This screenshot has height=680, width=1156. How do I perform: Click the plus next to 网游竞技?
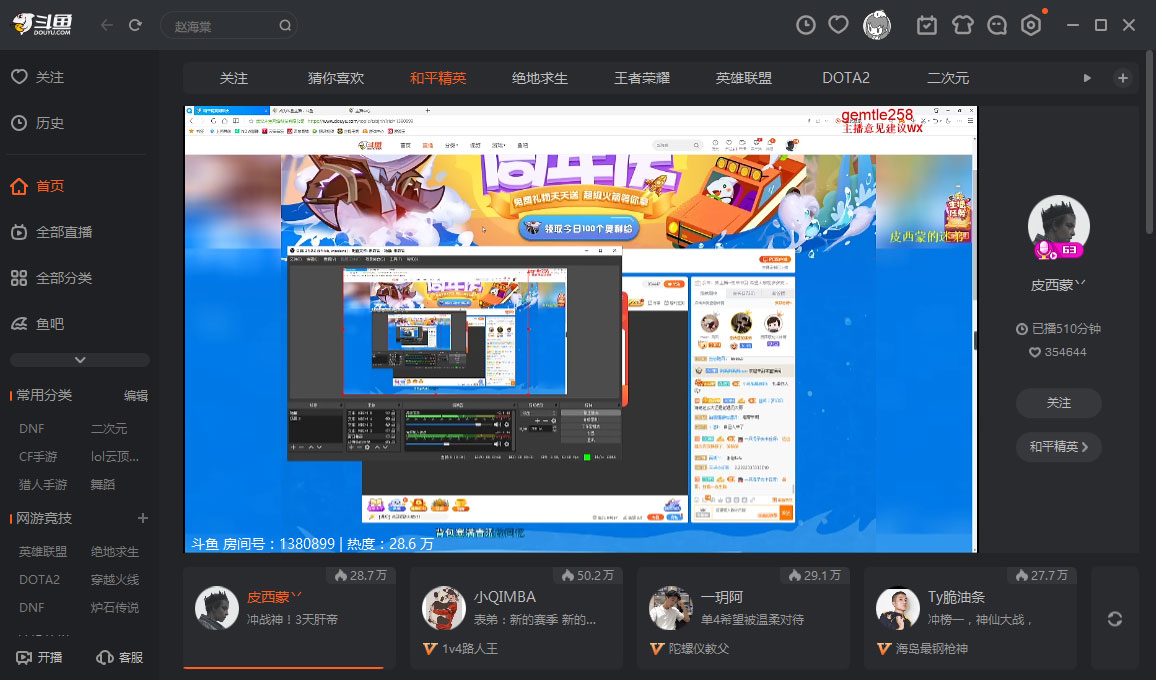(142, 518)
